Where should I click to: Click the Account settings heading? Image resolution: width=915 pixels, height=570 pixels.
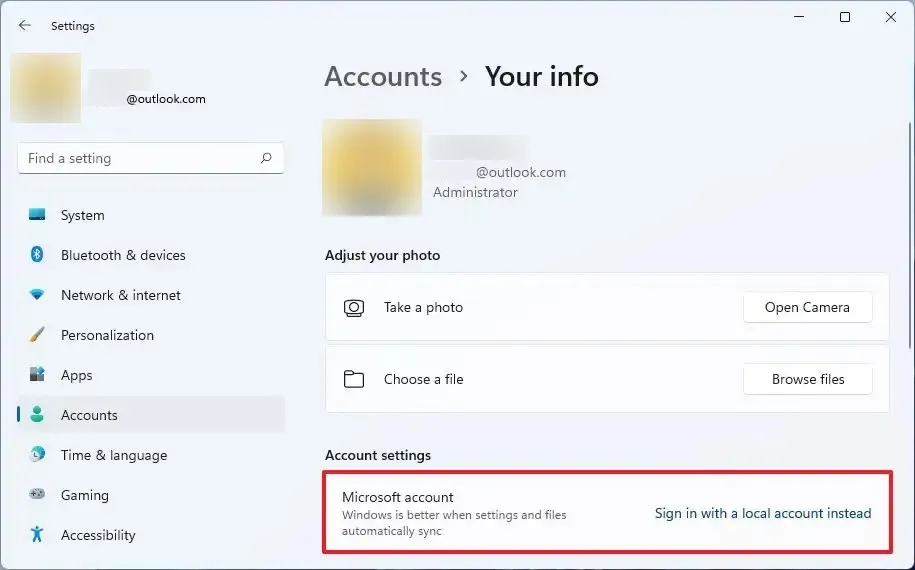(x=378, y=455)
